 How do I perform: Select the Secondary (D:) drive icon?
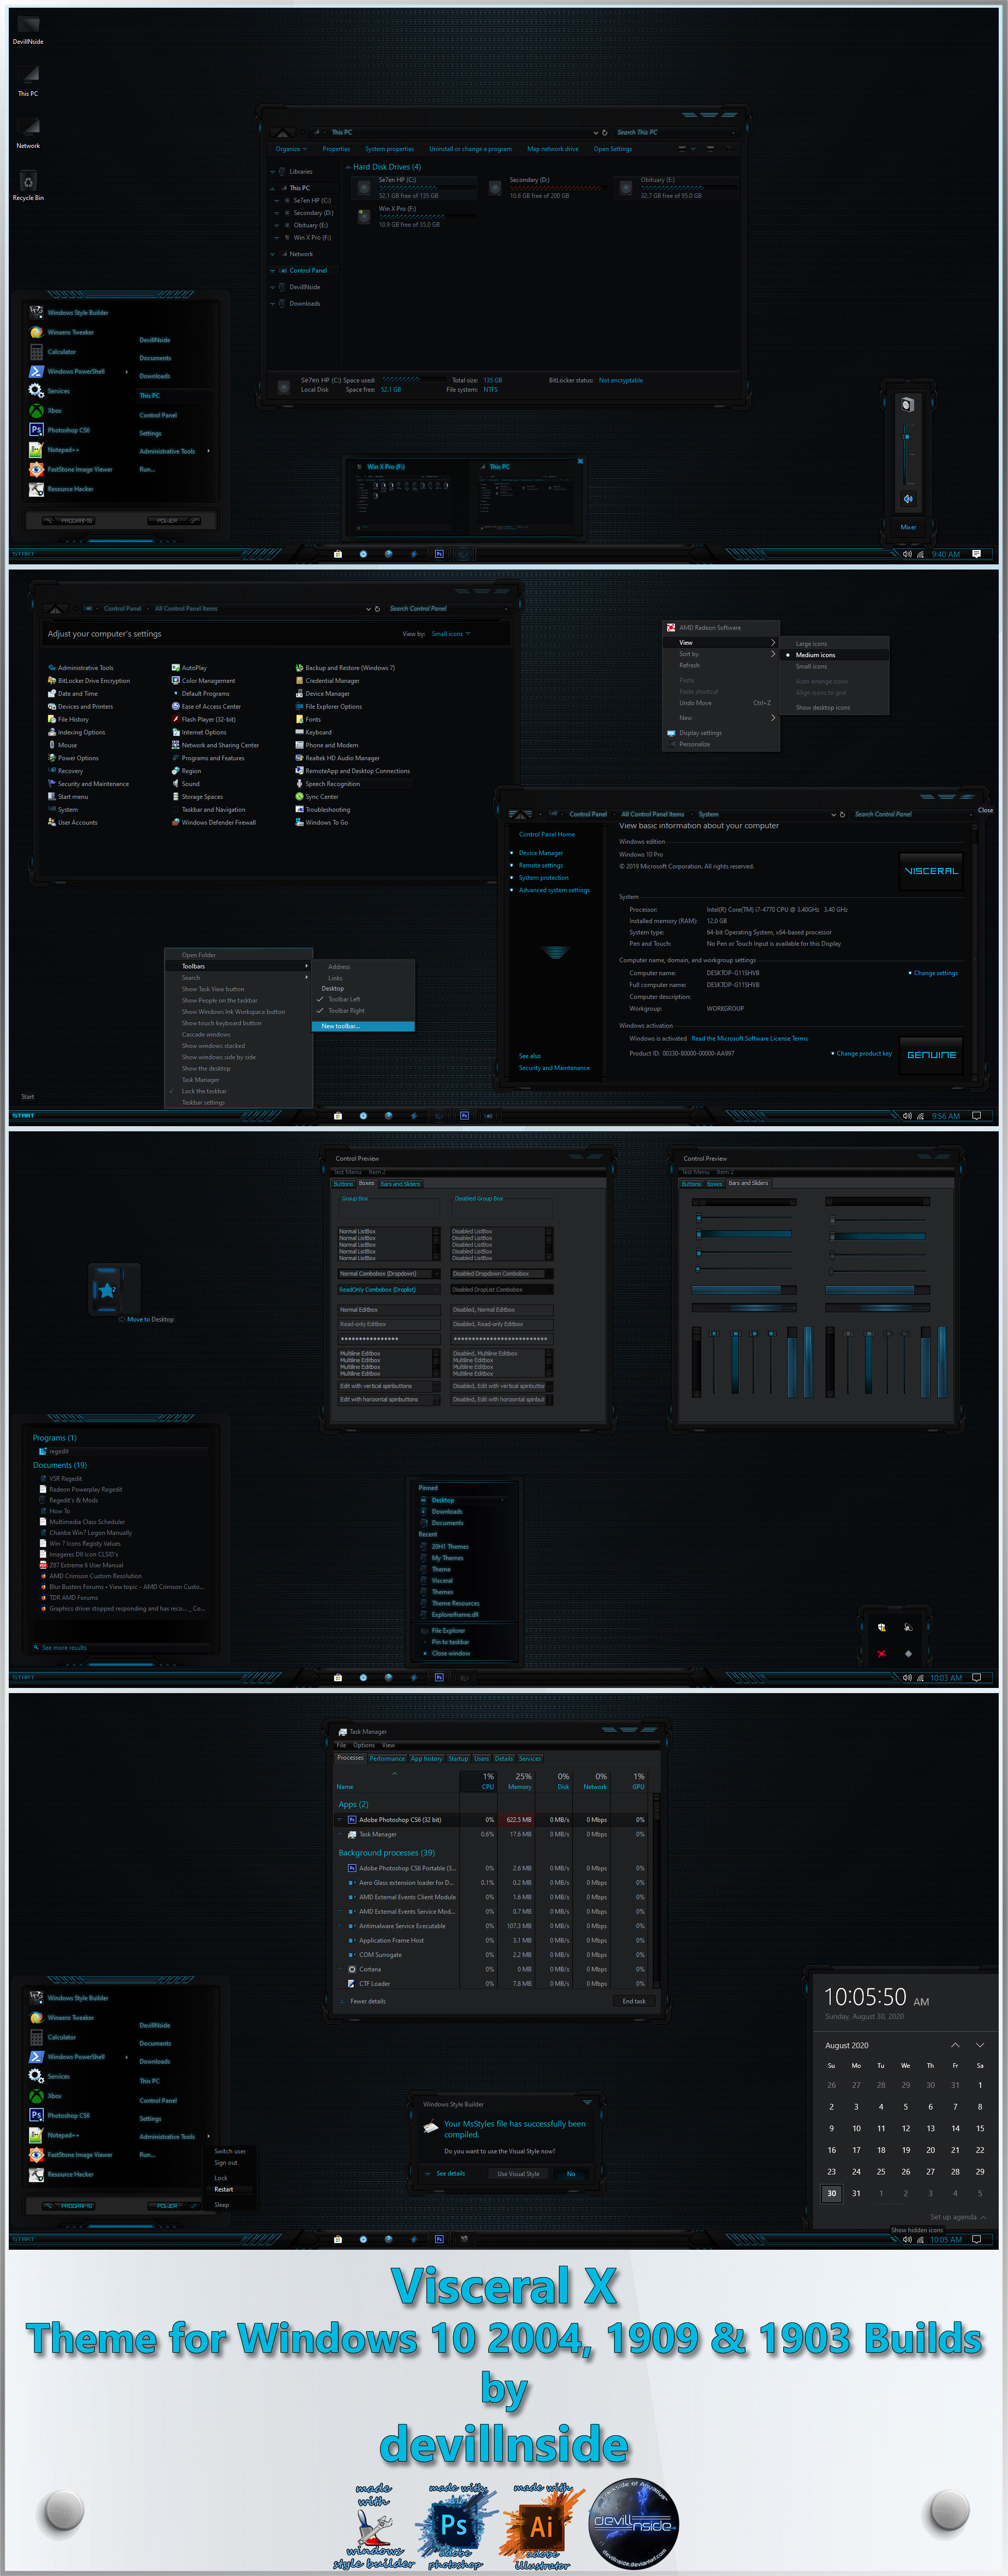click(495, 187)
